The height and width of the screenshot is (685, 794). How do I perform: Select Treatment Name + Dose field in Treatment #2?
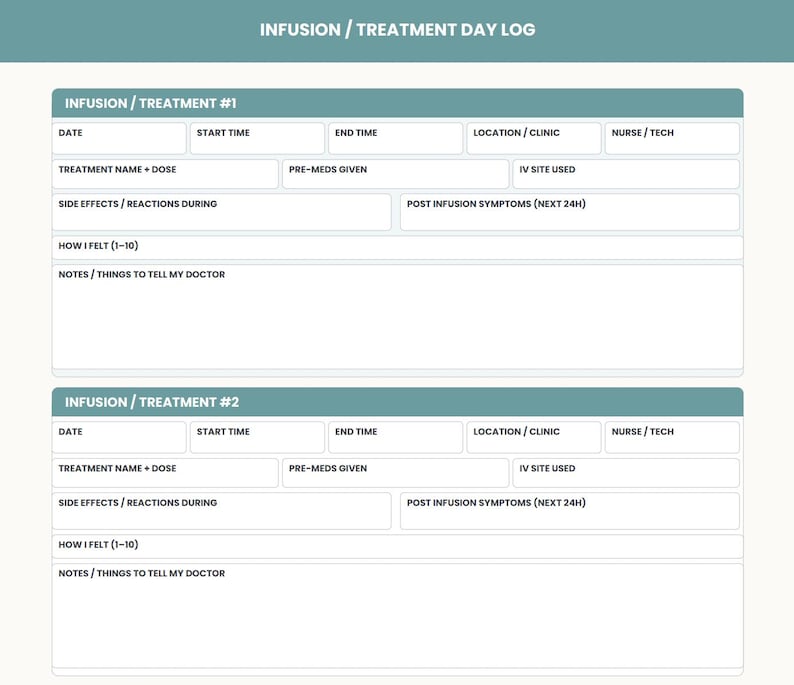[165, 473]
